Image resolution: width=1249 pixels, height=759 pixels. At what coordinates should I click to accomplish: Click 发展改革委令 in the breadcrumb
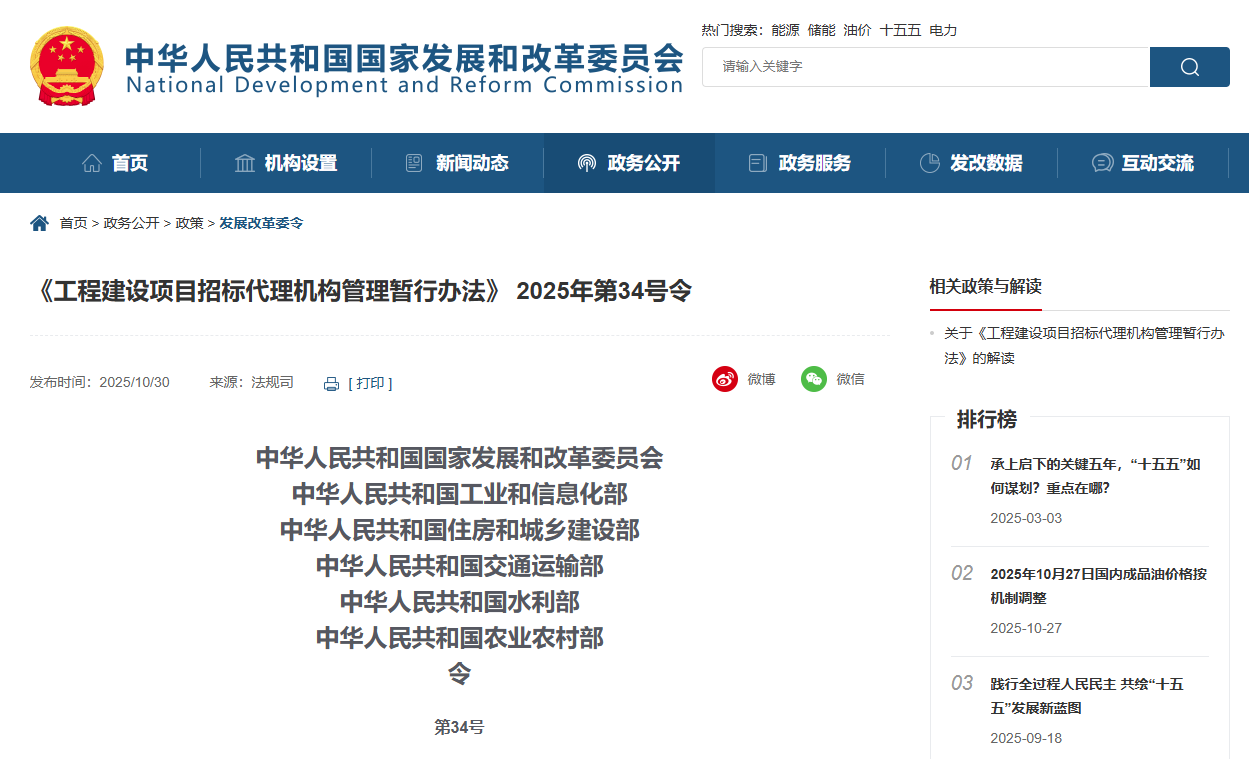(260, 223)
